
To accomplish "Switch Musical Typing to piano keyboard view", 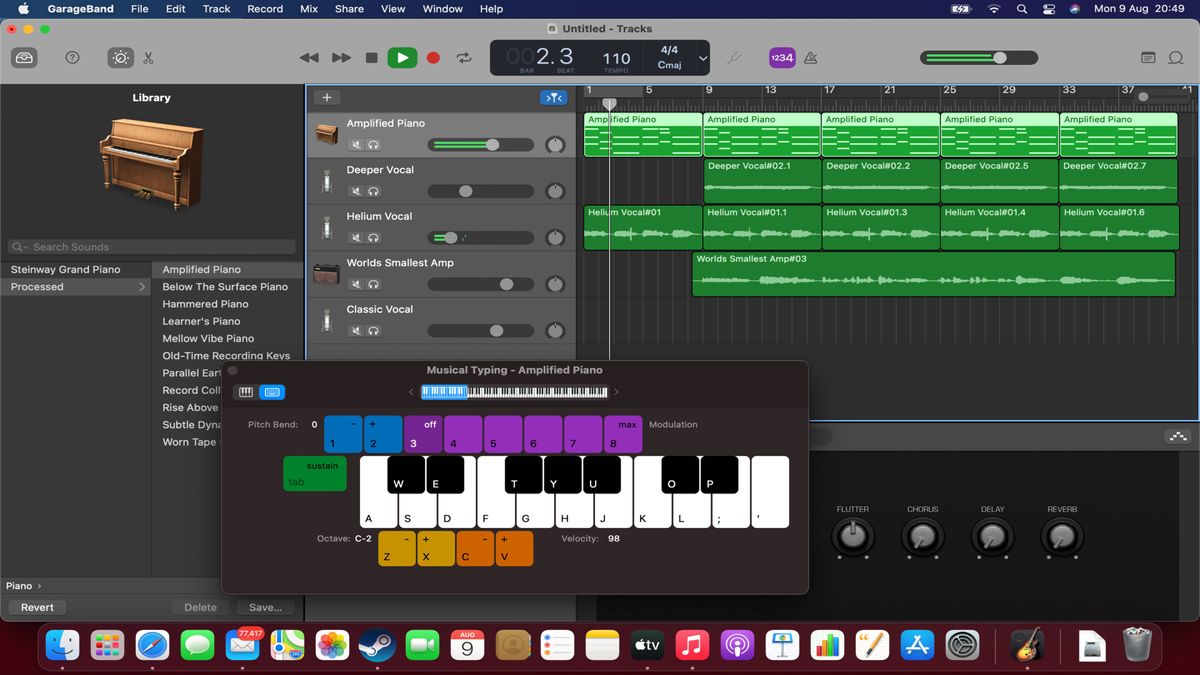I will tap(244, 392).
